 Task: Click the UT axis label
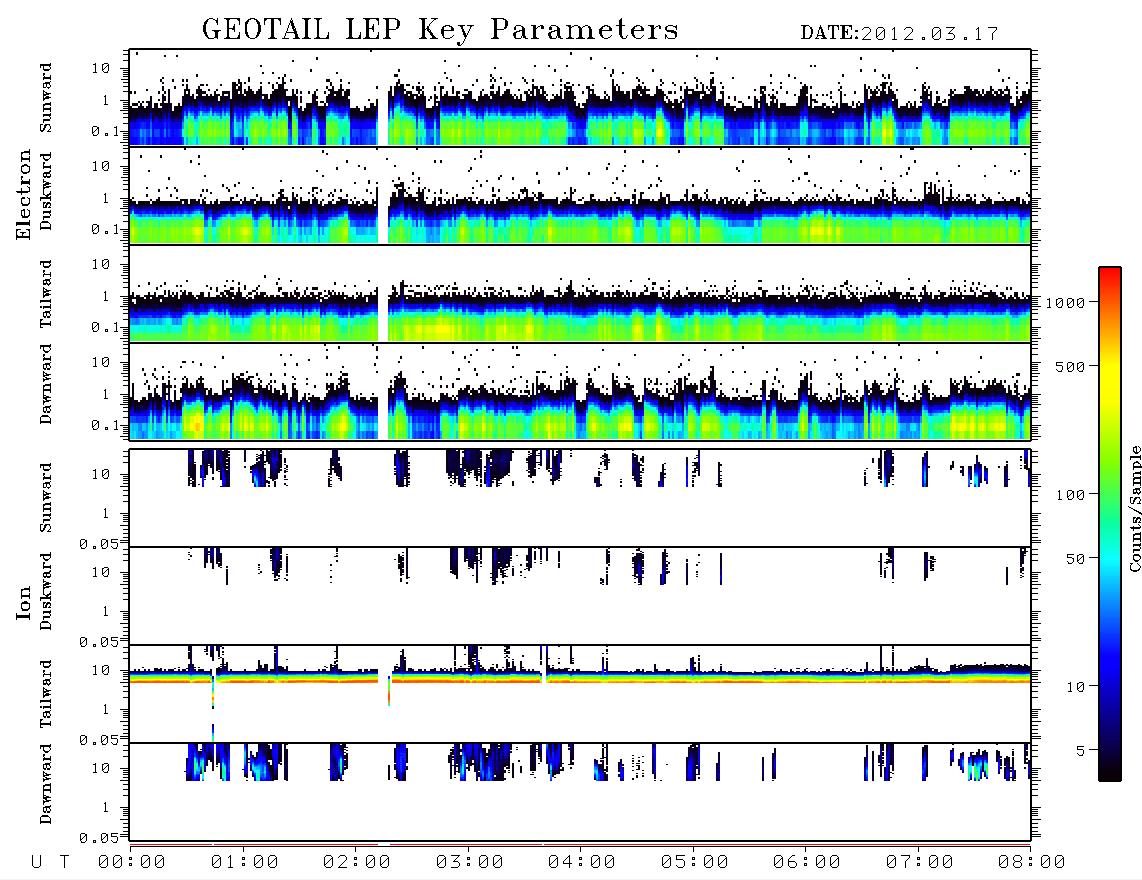pos(50,862)
